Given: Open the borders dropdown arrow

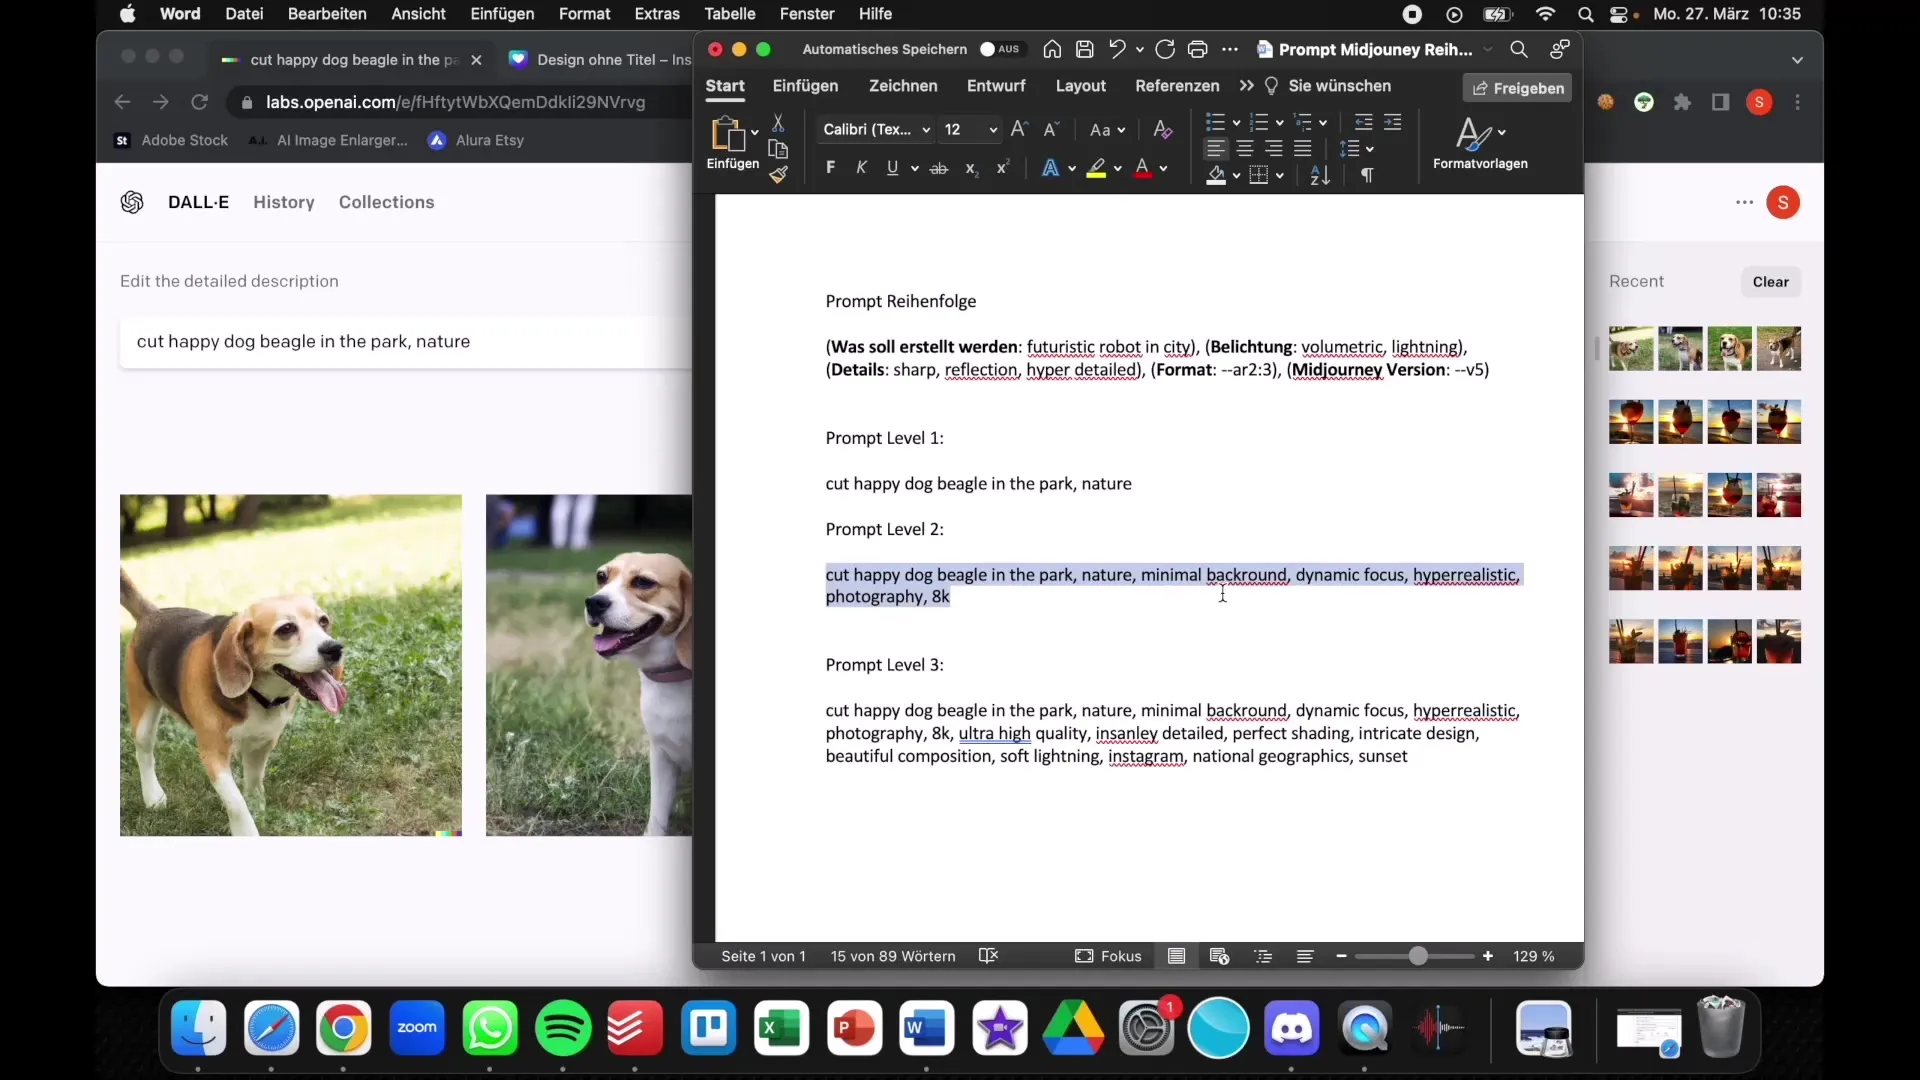Looking at the screenshot, I should 1280,176.
